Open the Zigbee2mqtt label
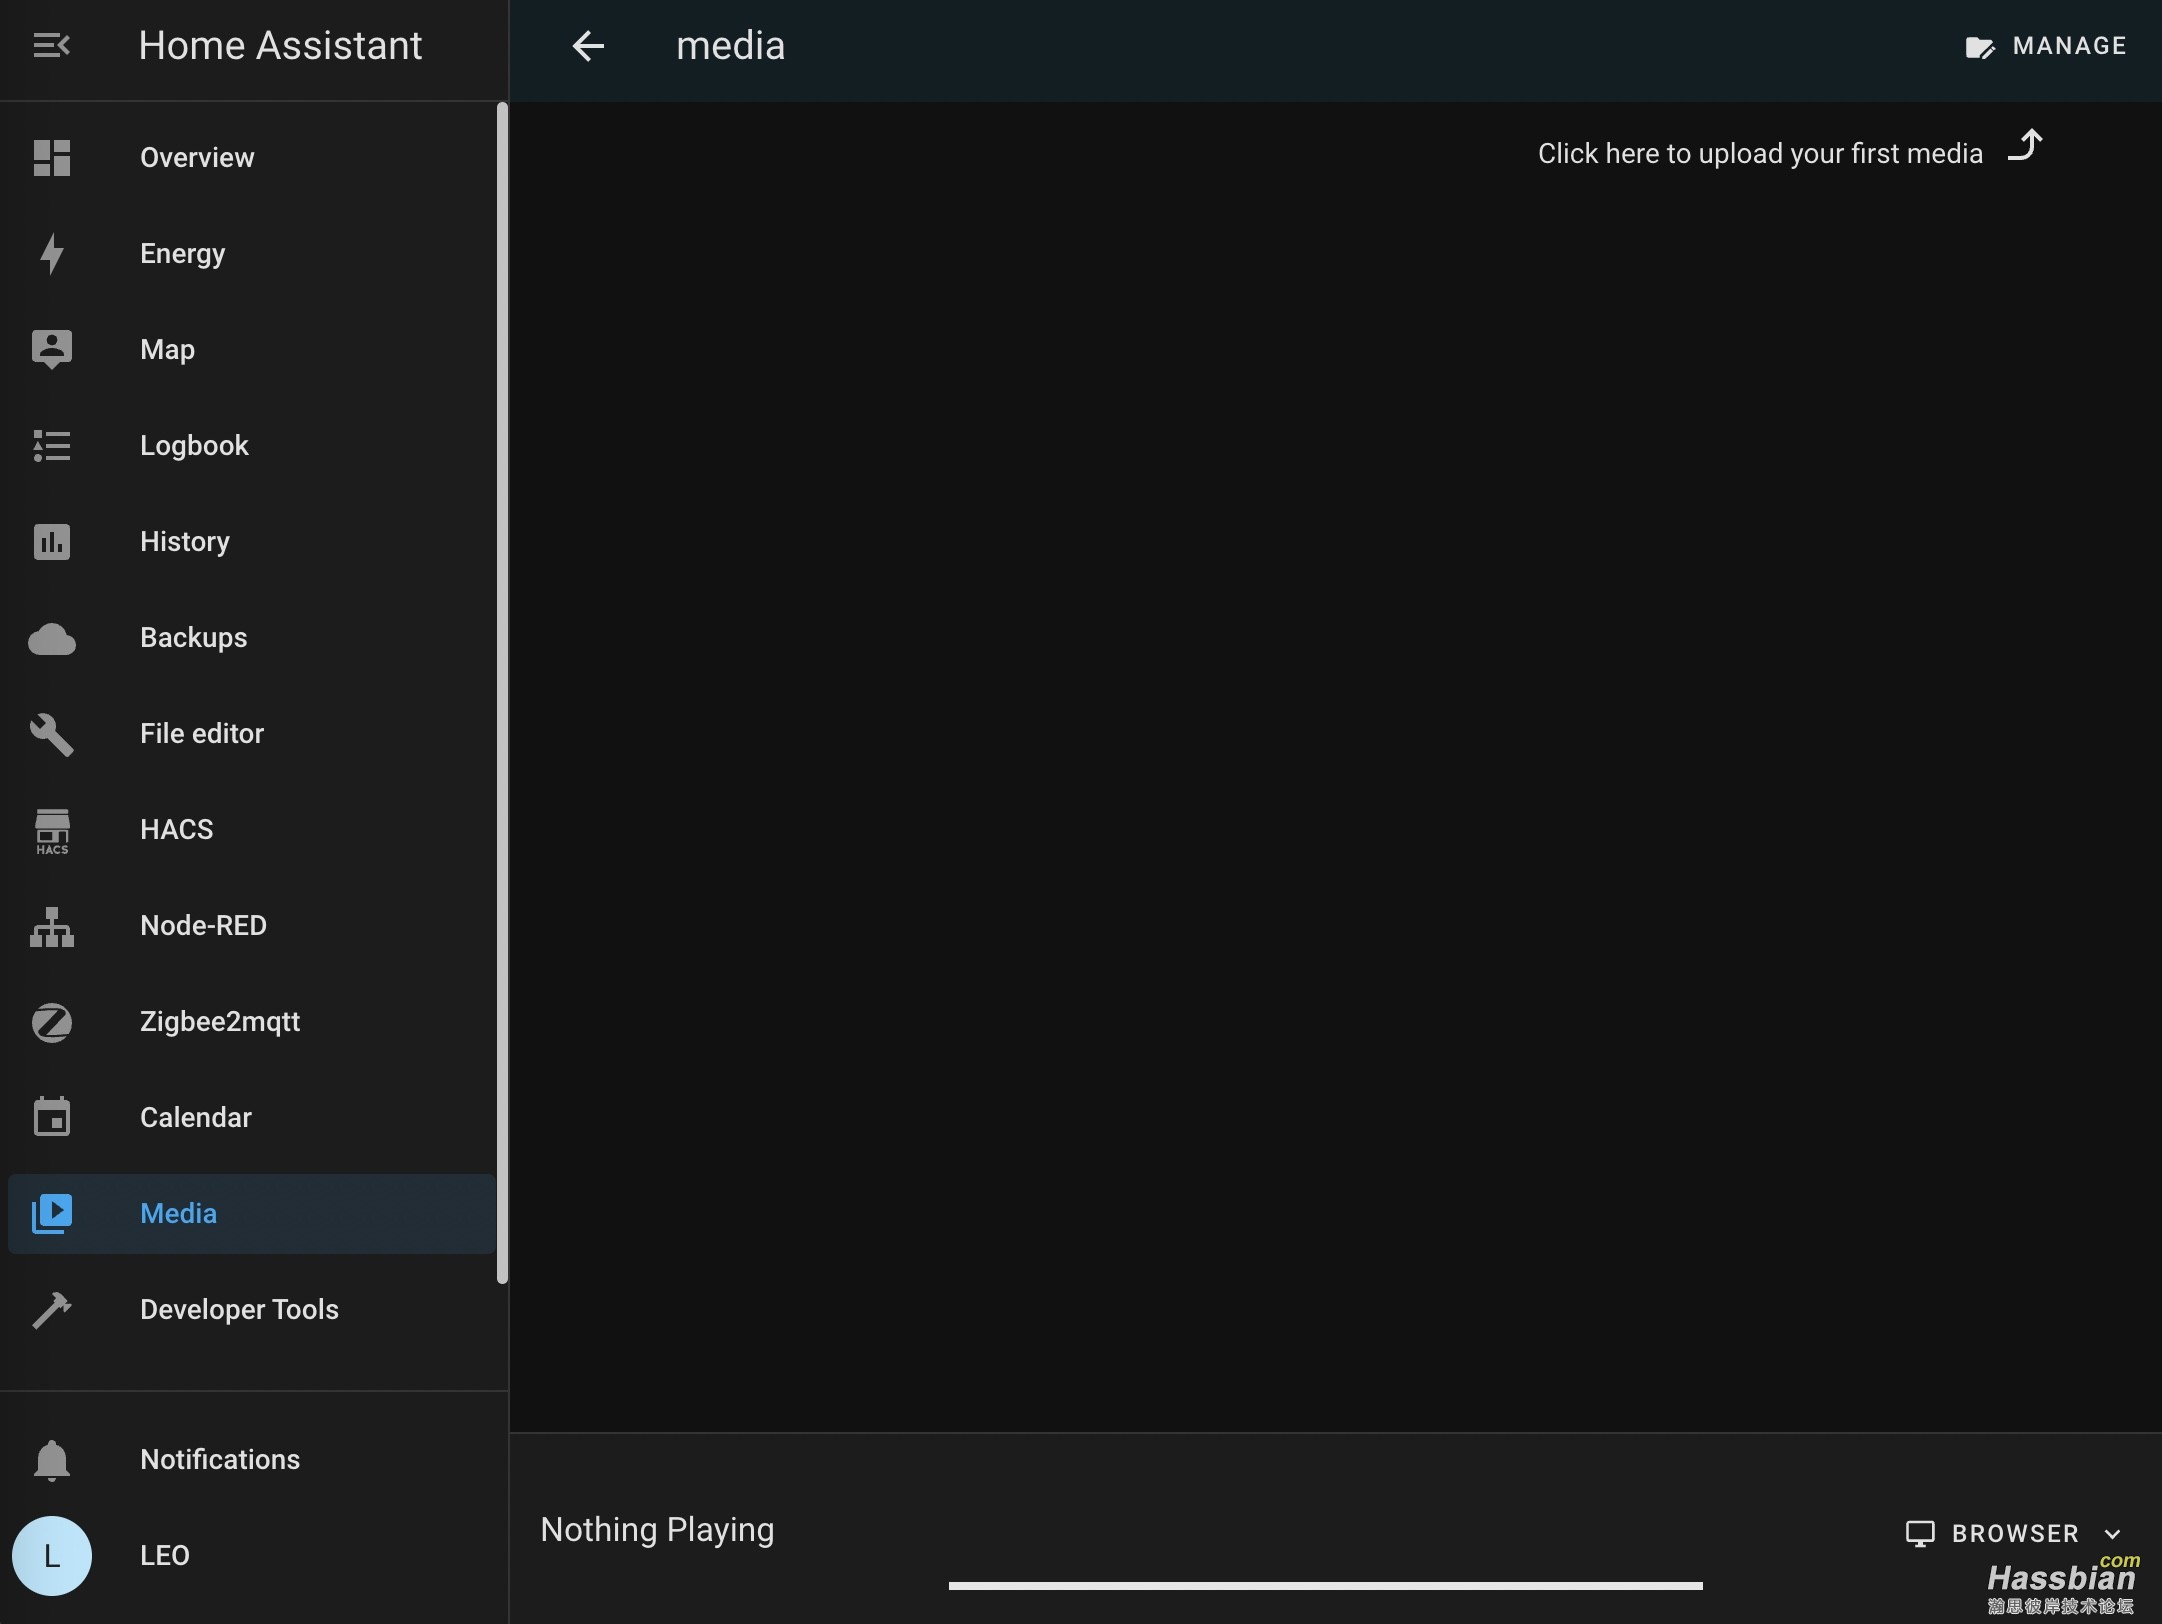 click(x=220, y=1022)
